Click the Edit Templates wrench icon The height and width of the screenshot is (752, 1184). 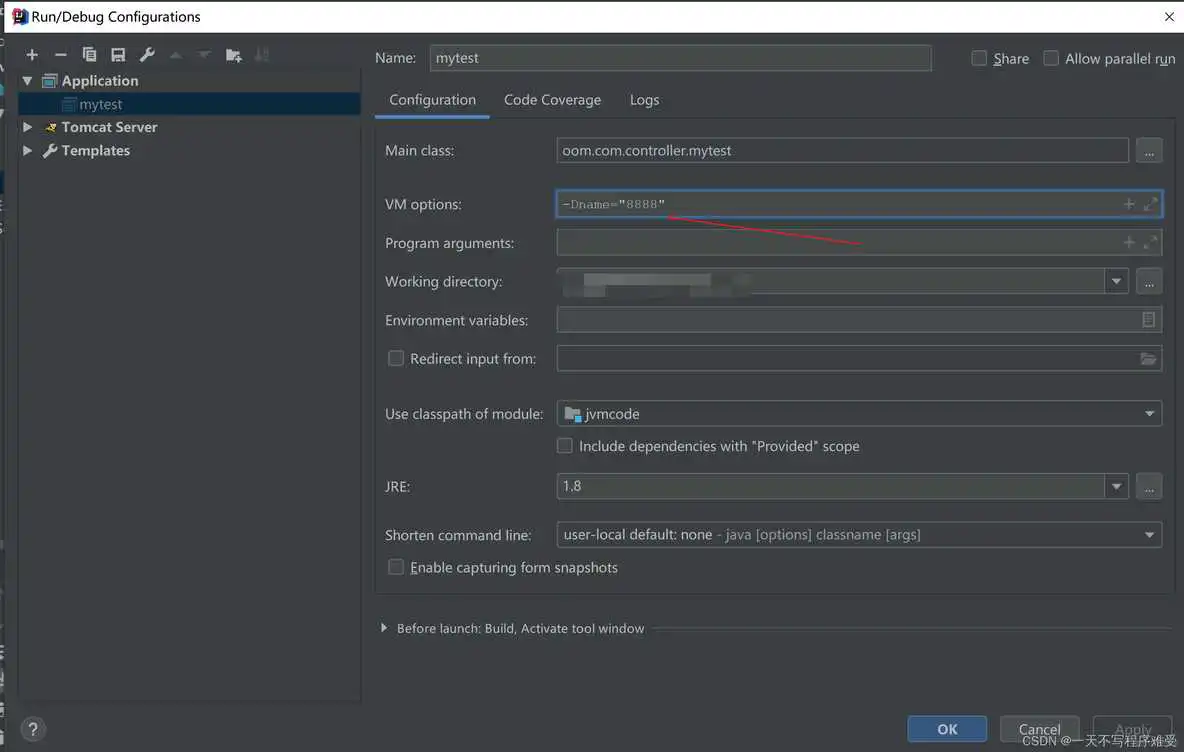tap(147, 55)
